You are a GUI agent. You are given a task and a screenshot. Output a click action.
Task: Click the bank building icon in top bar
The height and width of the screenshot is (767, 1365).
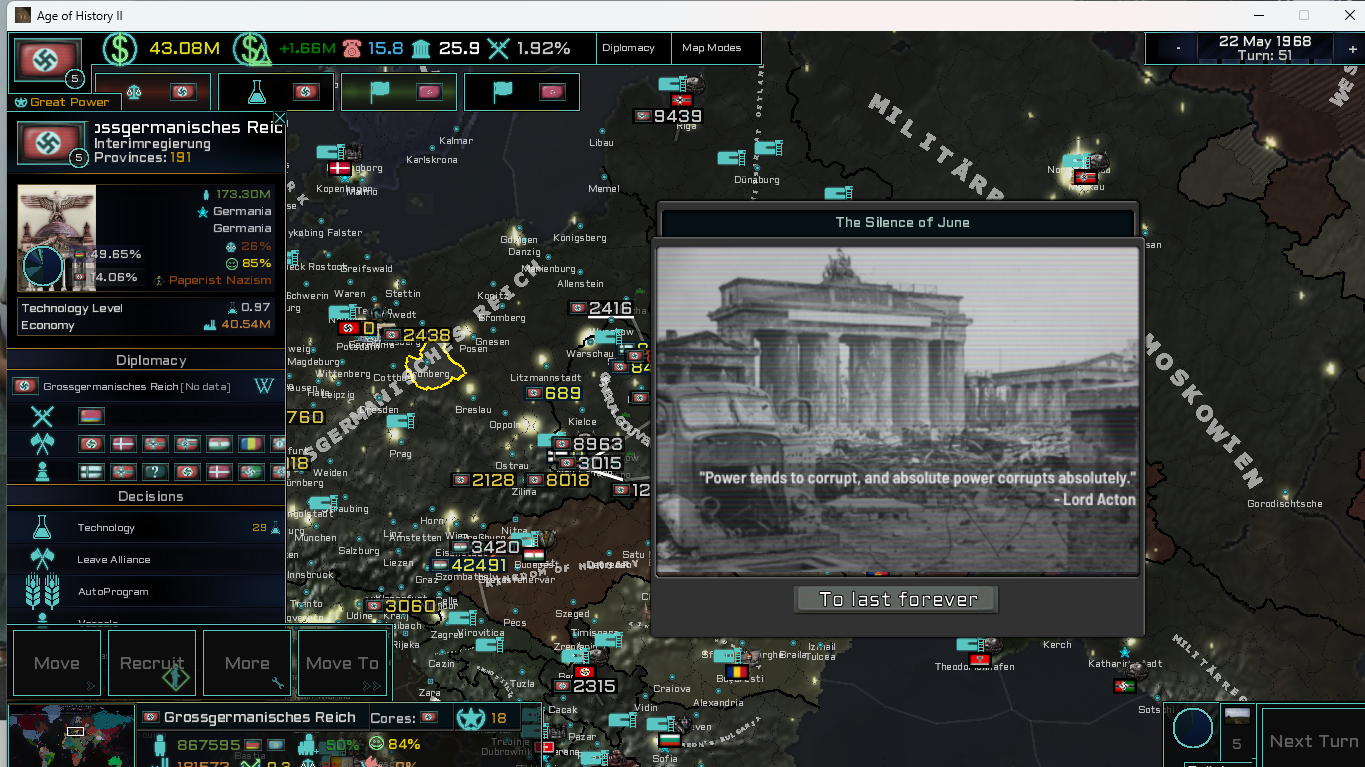tap(421, 48)
